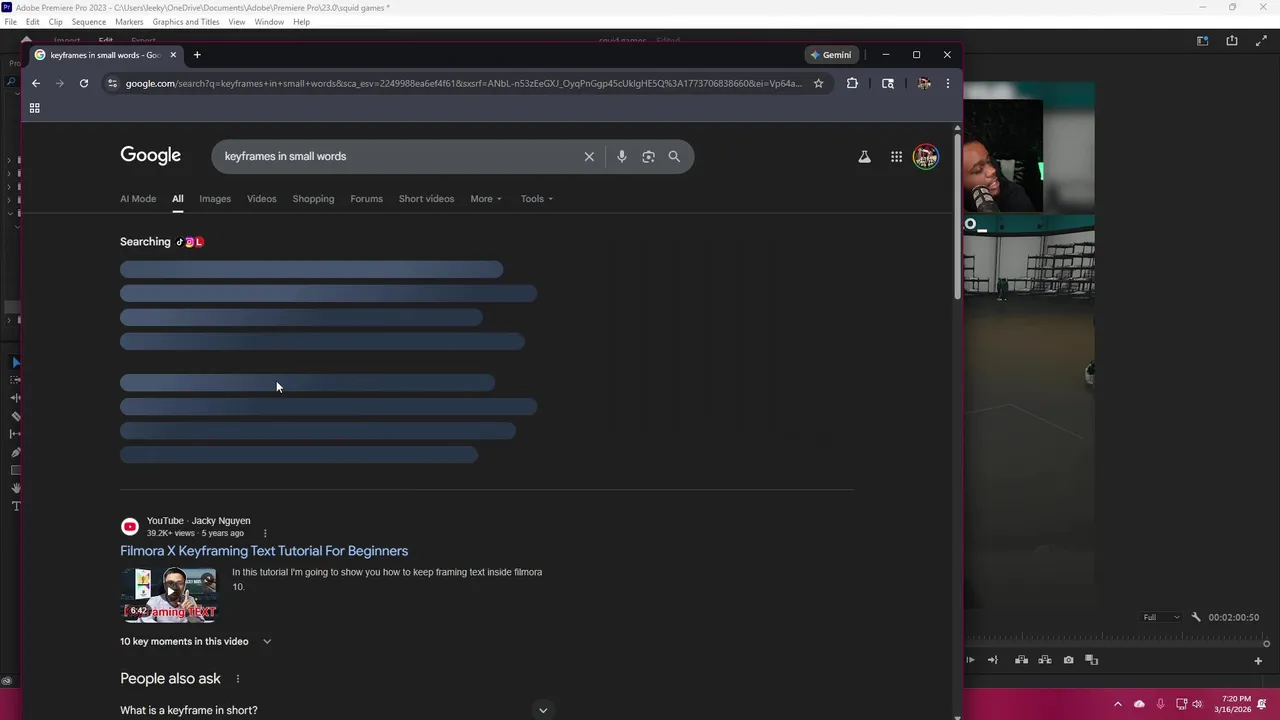Switch to AI Mode tab
The image size is (1280, 720).
point(138,198)
